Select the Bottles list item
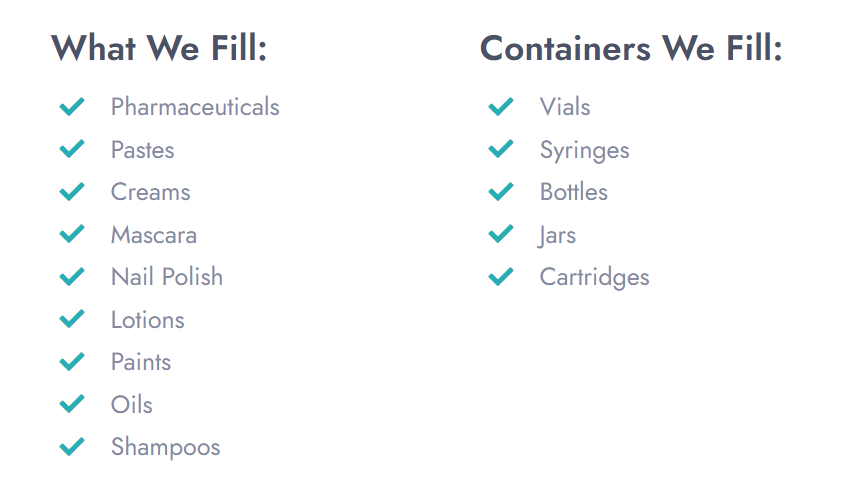 tap(573, 192)
